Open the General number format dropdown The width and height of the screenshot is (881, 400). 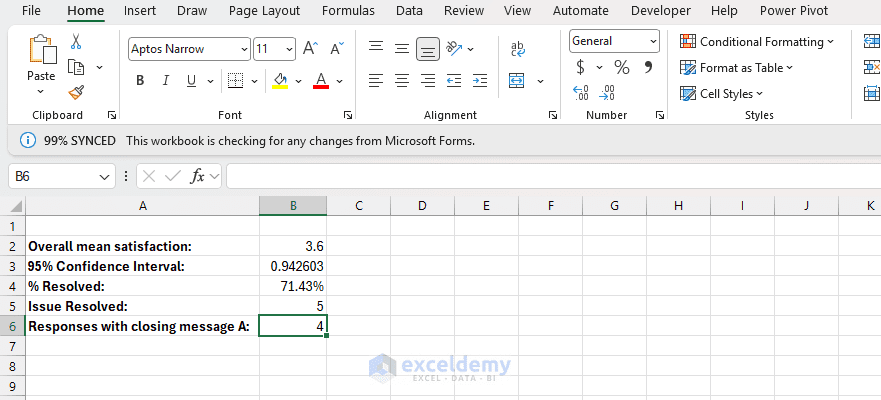click(x=653, y=41)
